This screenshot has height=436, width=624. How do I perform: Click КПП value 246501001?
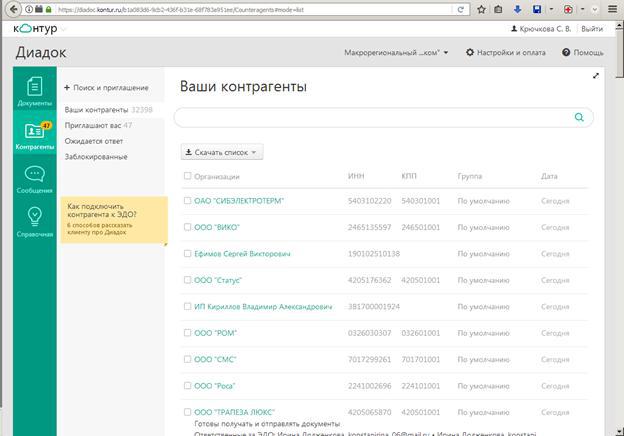(x=421, y=227)
